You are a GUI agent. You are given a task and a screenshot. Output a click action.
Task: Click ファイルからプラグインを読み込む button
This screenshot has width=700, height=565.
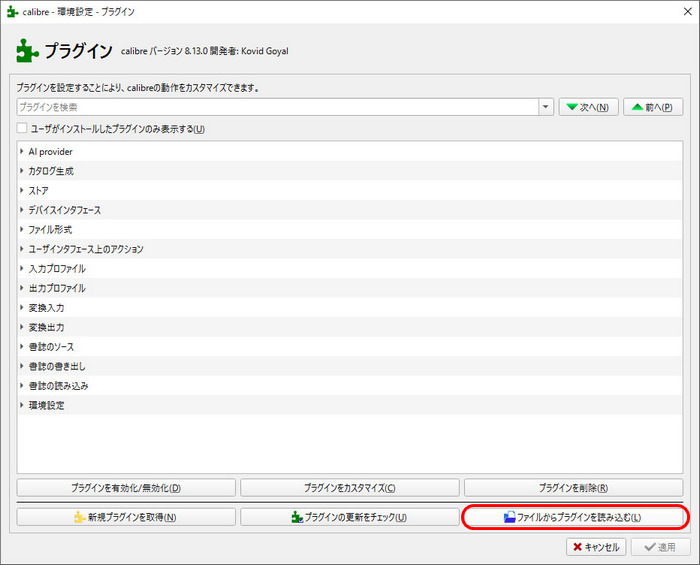[574, 517]
